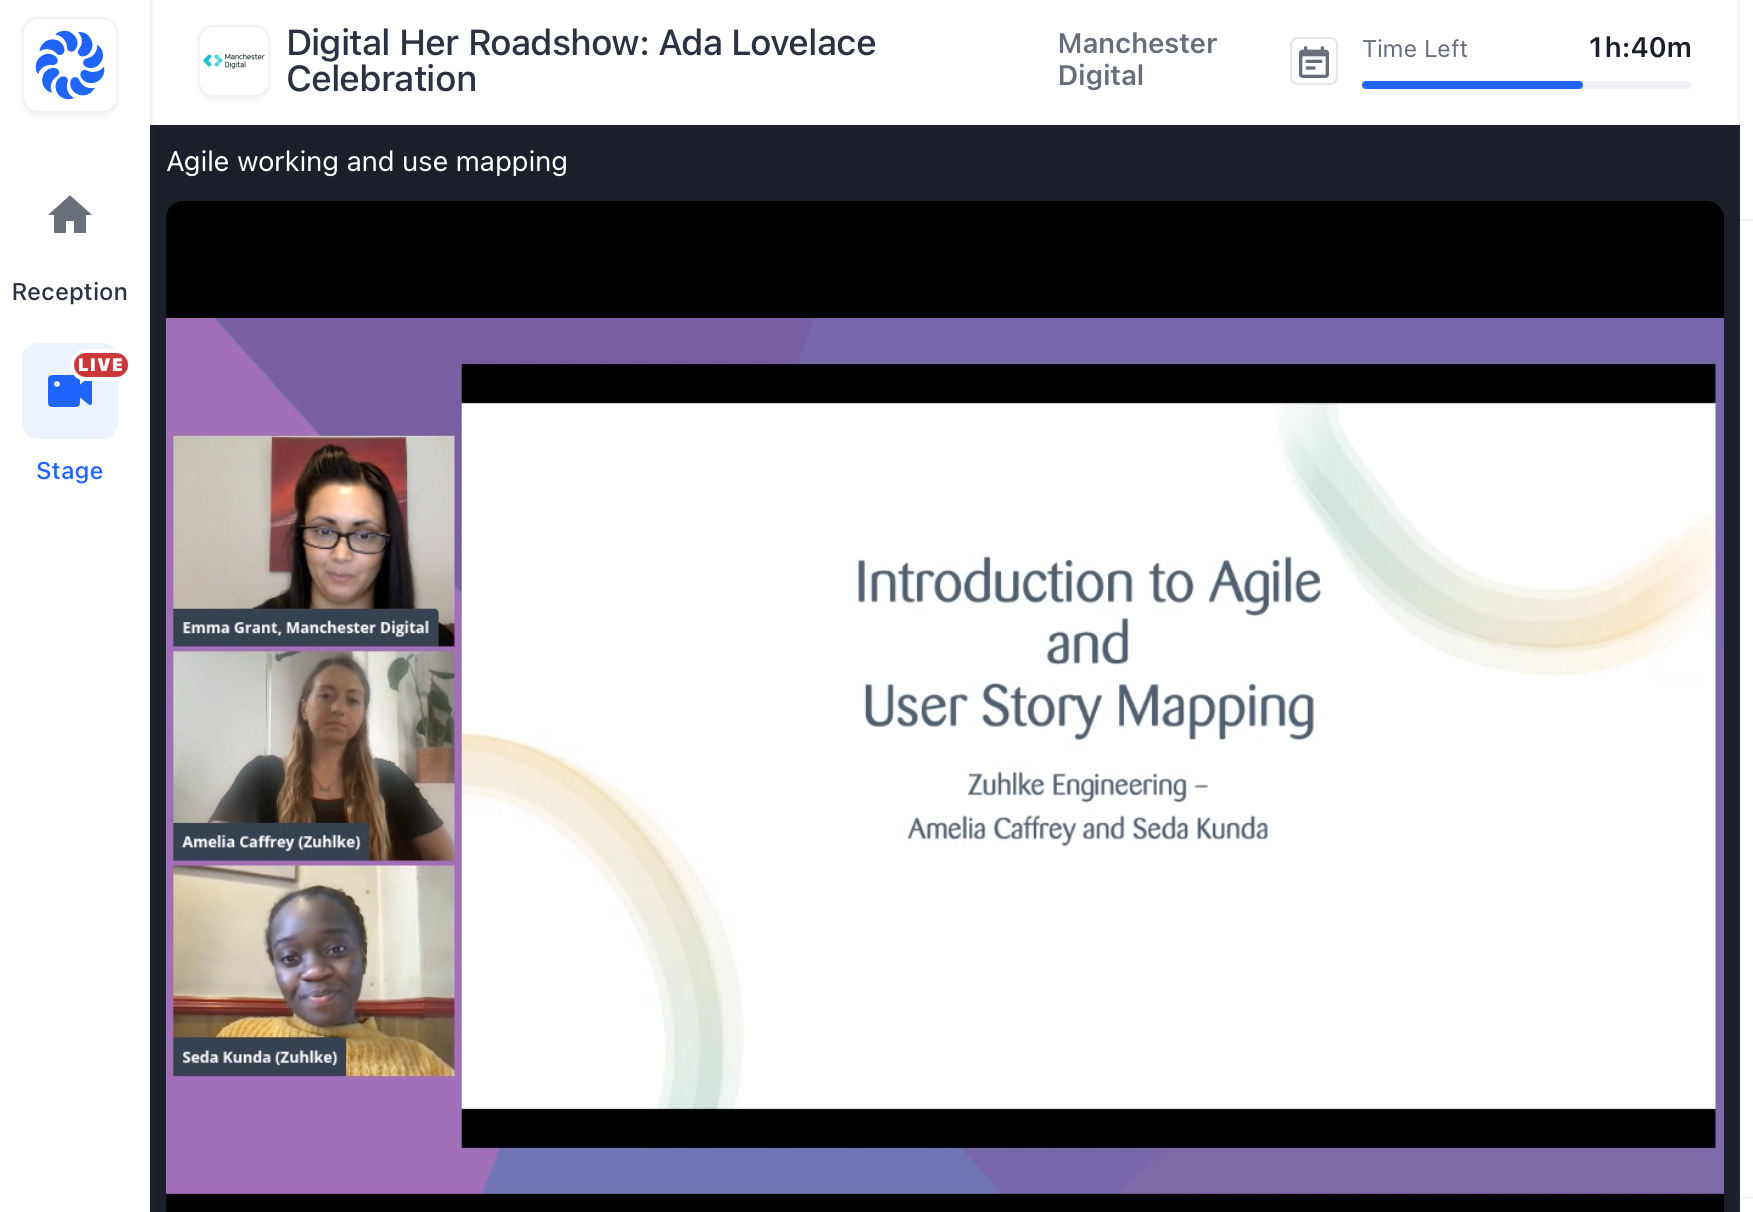Click the 1h:40m time remaining value
This screenshot has height=1212, width=1753.
coord(1640,47)
